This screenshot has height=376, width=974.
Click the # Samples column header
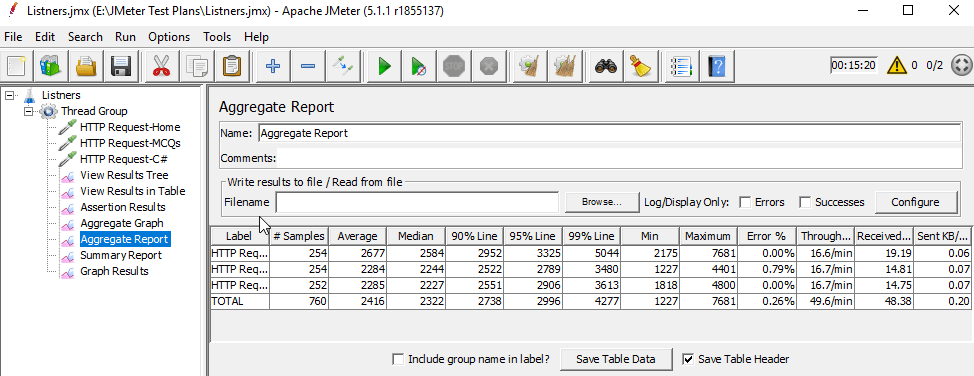tap(299, 236)
